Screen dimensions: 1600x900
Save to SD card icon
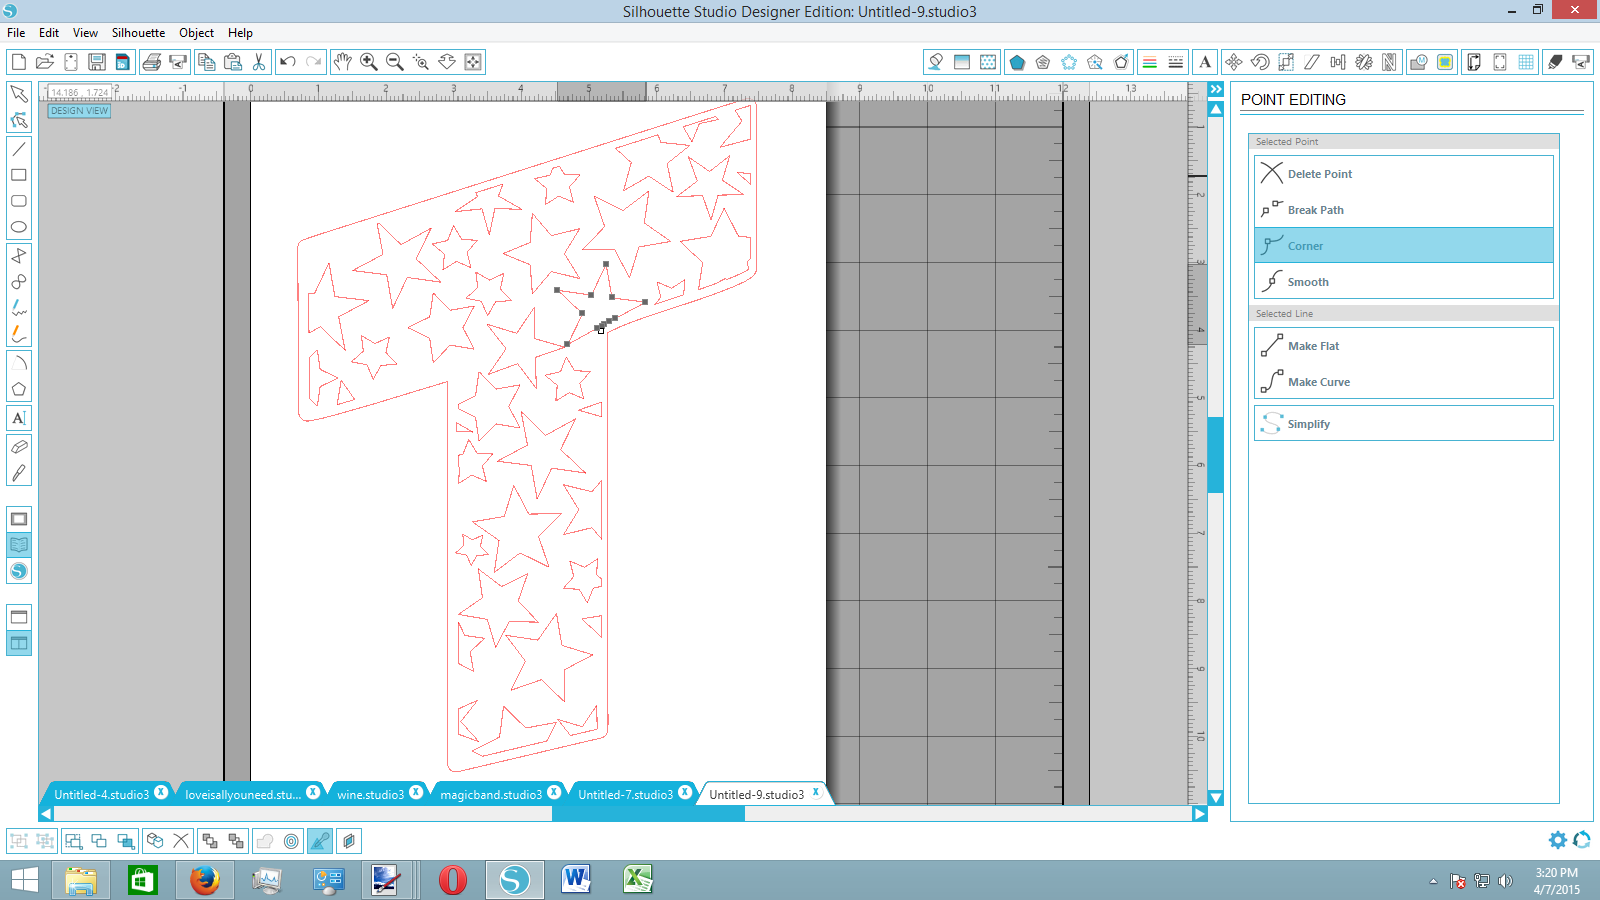(x=123, y=62)
